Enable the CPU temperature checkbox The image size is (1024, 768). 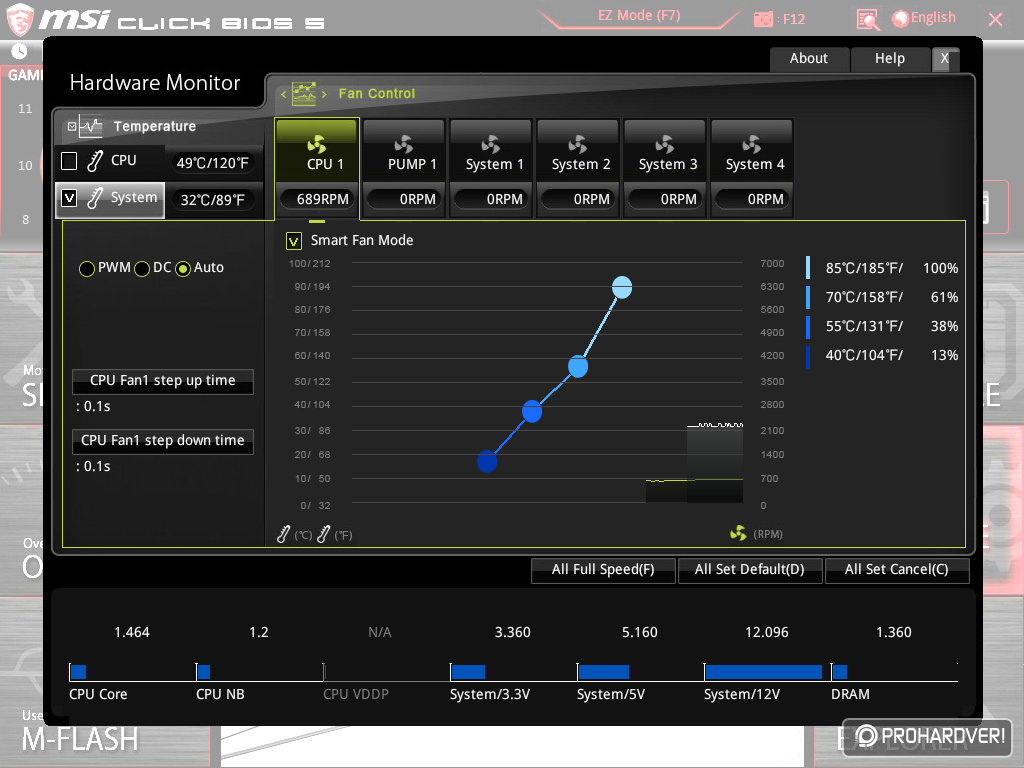[x=69, y=161]
